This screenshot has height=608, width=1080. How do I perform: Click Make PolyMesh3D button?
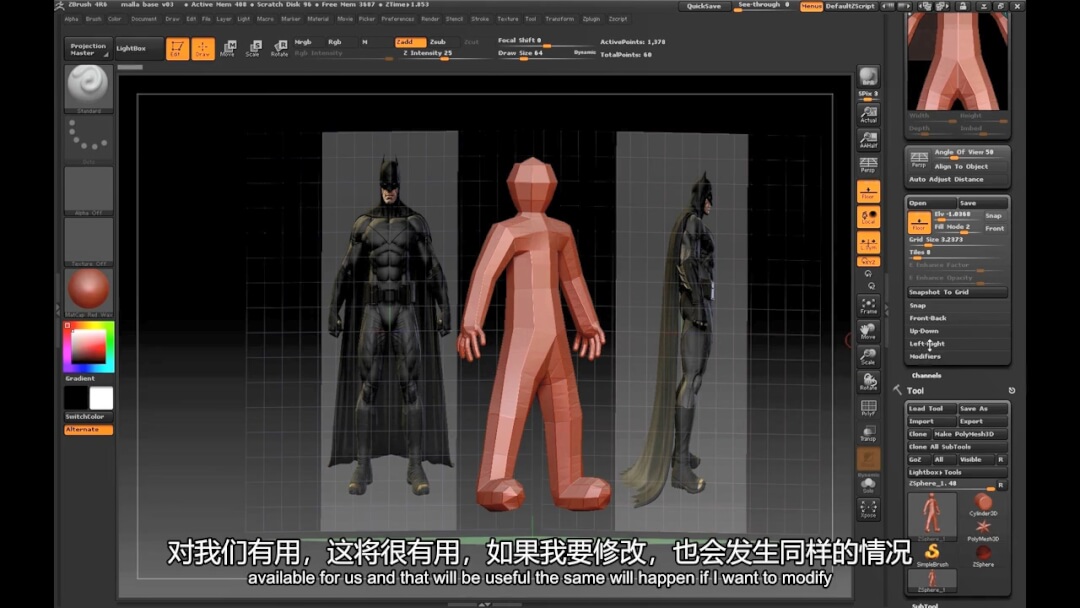970,434
